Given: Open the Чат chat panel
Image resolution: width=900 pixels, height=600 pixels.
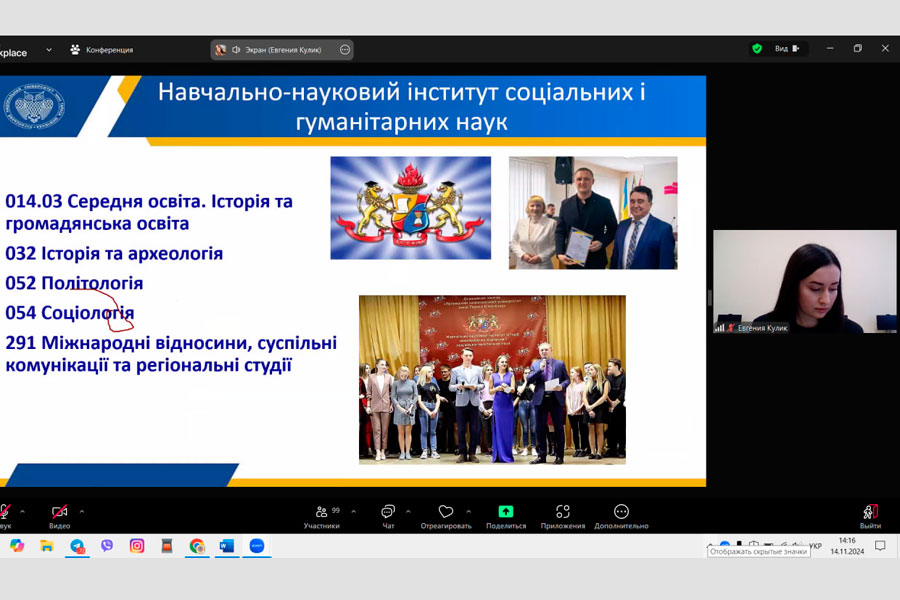Looking at the screenshot, I should pyautogui.click(x=388, y=516).
